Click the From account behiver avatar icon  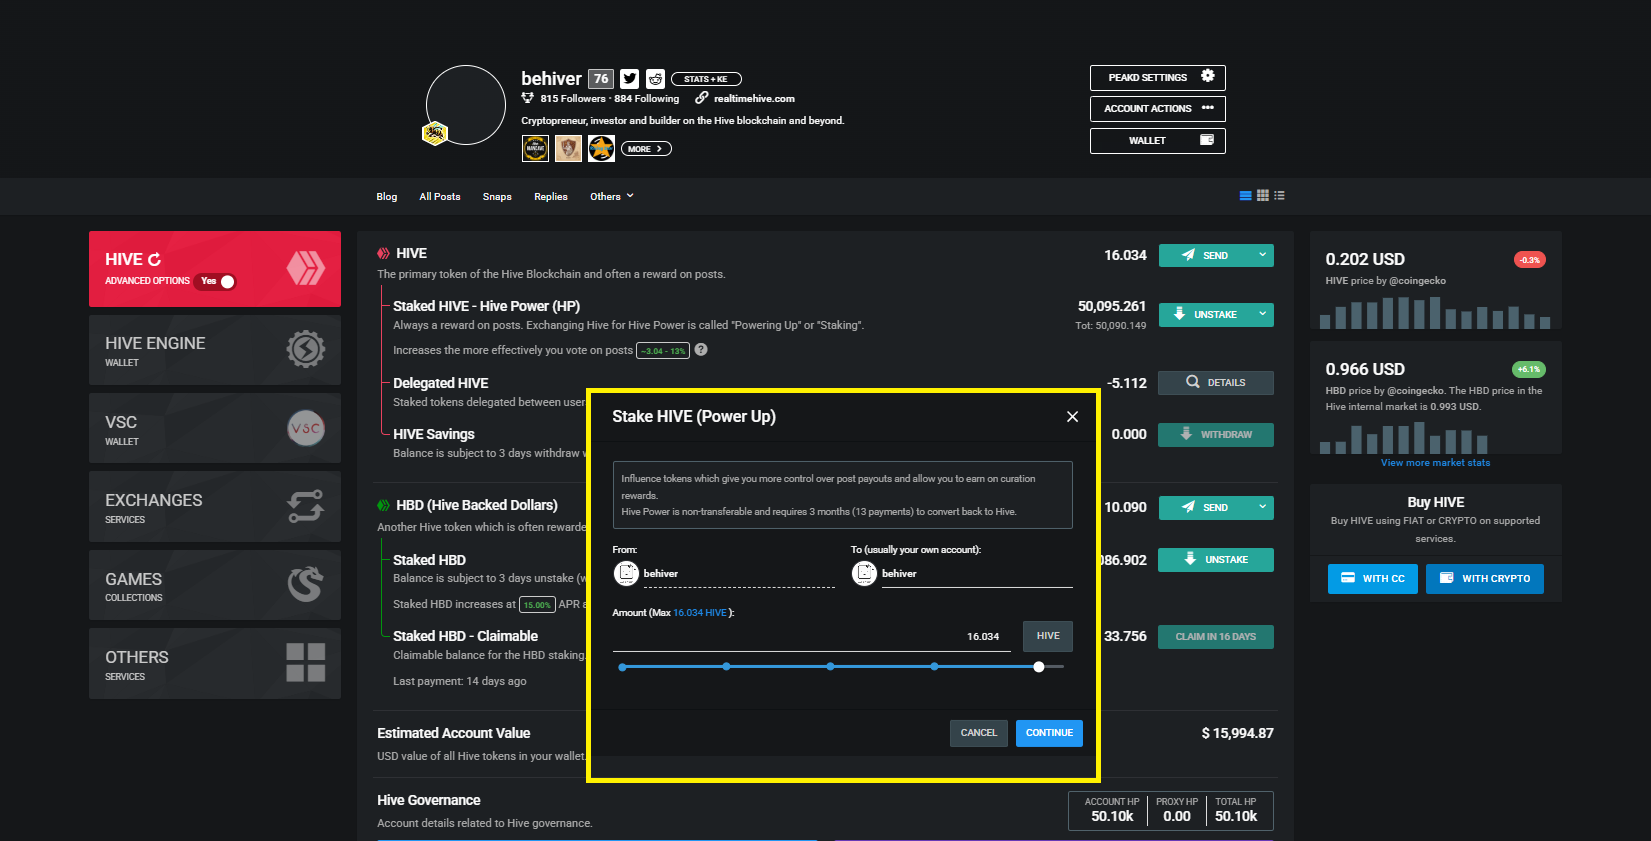(626, 573)
